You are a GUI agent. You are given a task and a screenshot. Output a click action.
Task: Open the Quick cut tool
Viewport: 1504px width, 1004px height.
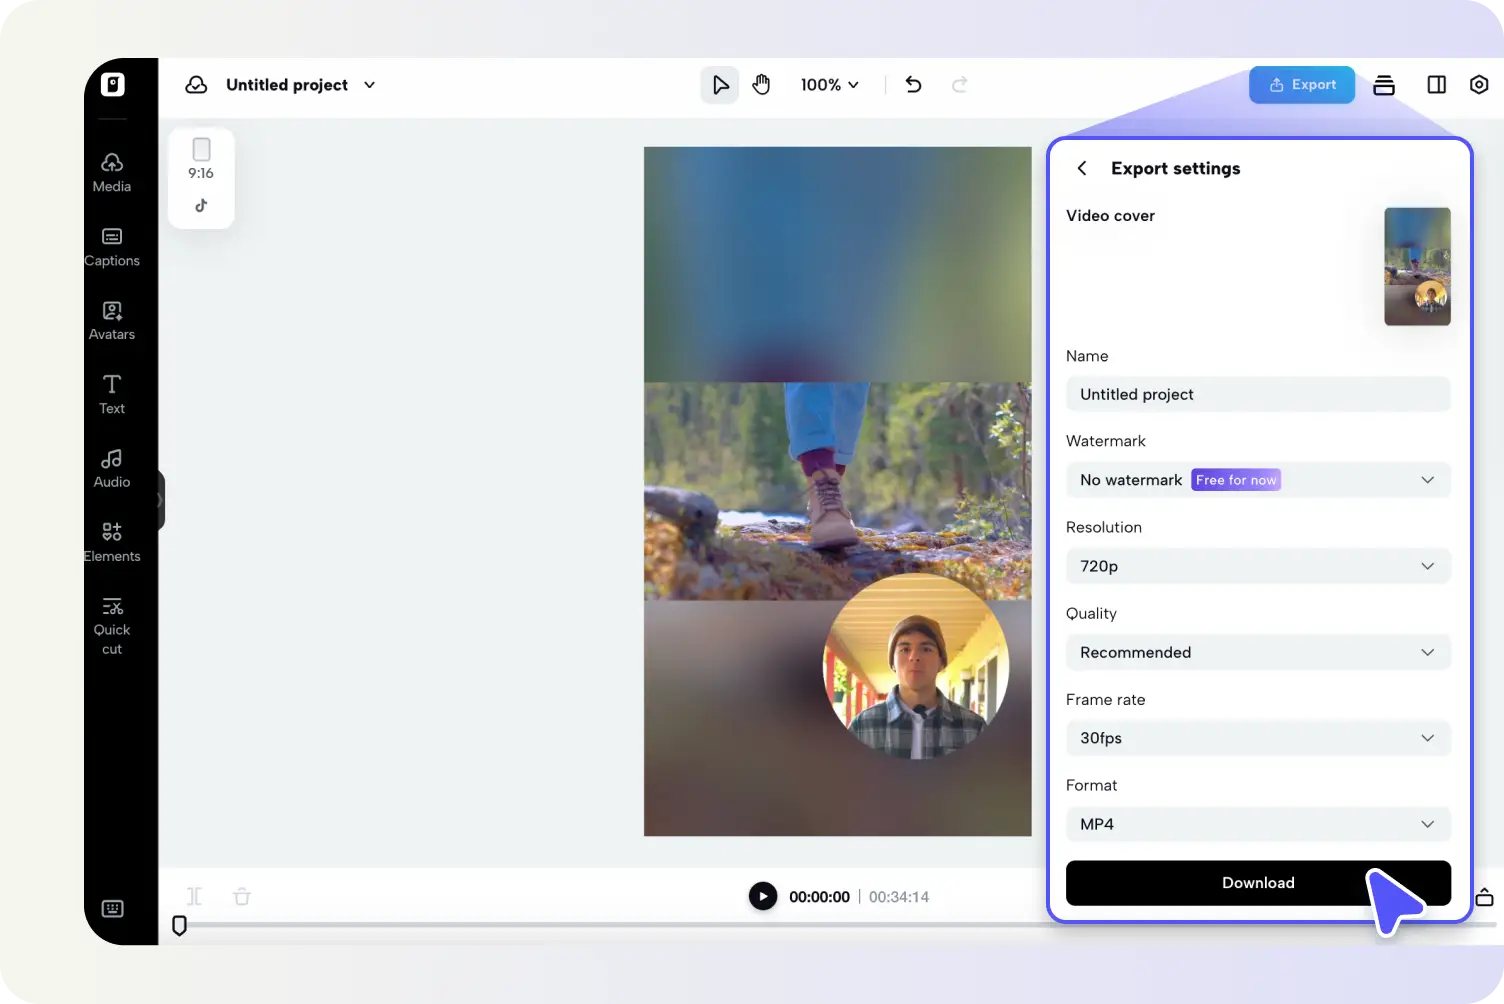pos(112,626)
